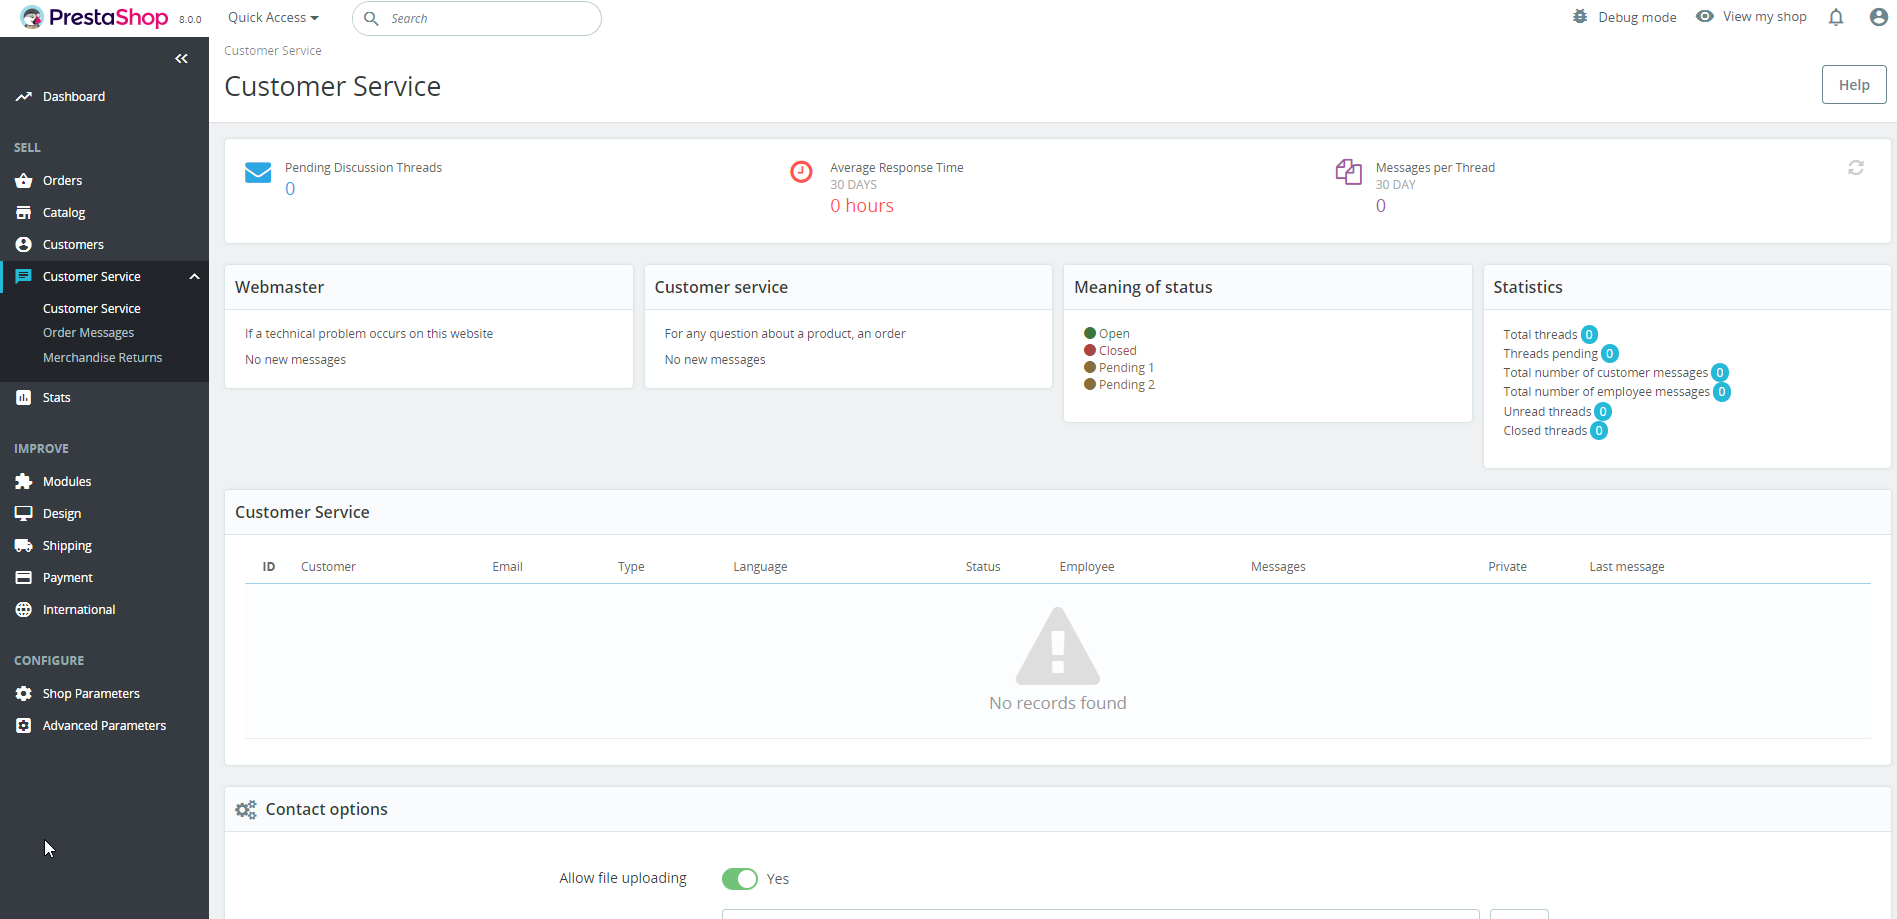Click the Modules puzzle icon in sidebar
Screen dimensions: 1897x919
click(24, 482)
